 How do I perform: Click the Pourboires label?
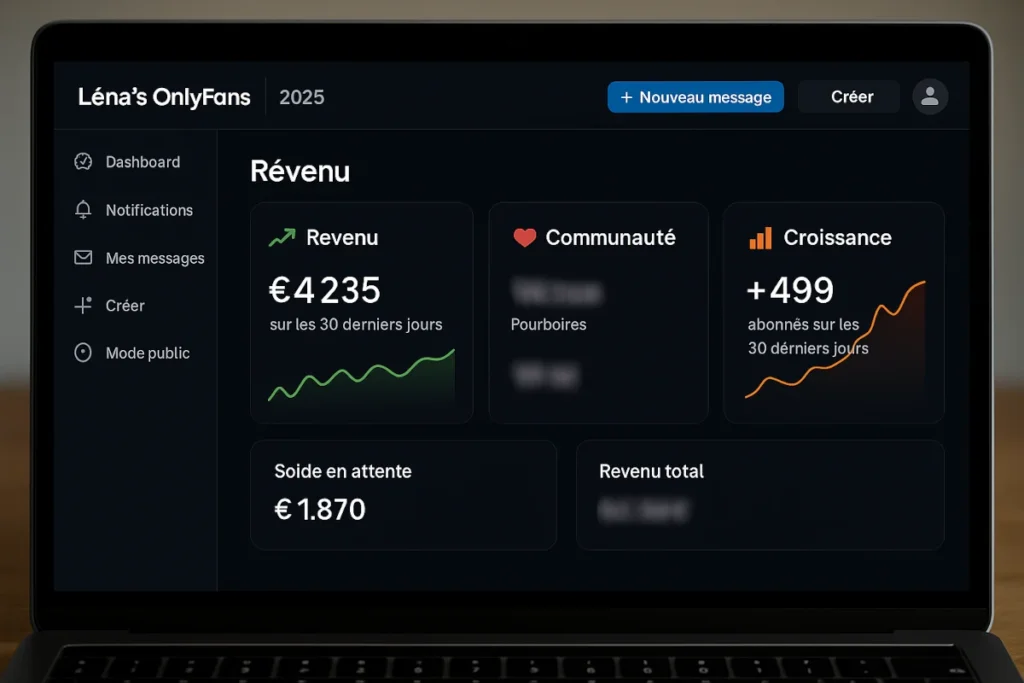[549, 325]
